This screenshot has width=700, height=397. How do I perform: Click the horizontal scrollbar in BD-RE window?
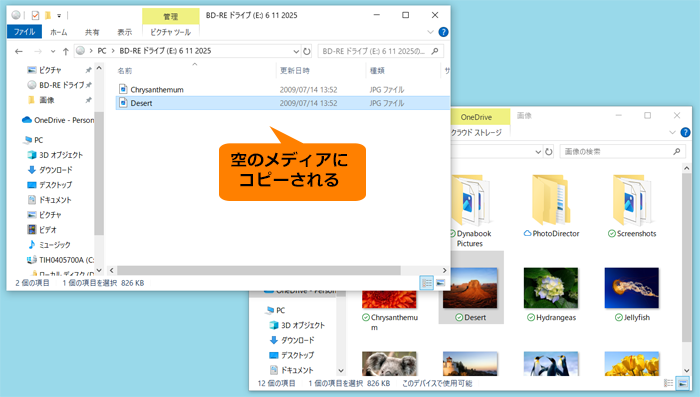click(x=259, y=270)
